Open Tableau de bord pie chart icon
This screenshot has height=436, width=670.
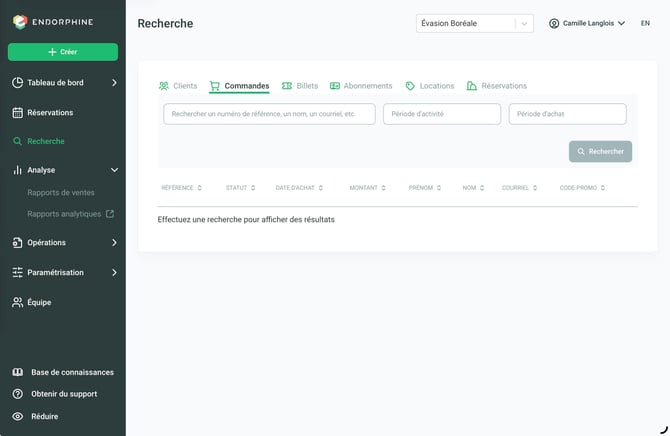tap(18, 82)
